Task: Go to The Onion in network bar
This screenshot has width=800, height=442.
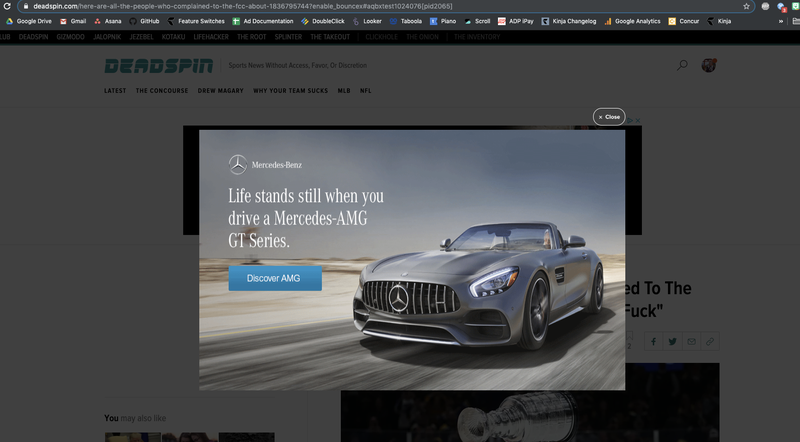Action: click(x=422, y=37)
